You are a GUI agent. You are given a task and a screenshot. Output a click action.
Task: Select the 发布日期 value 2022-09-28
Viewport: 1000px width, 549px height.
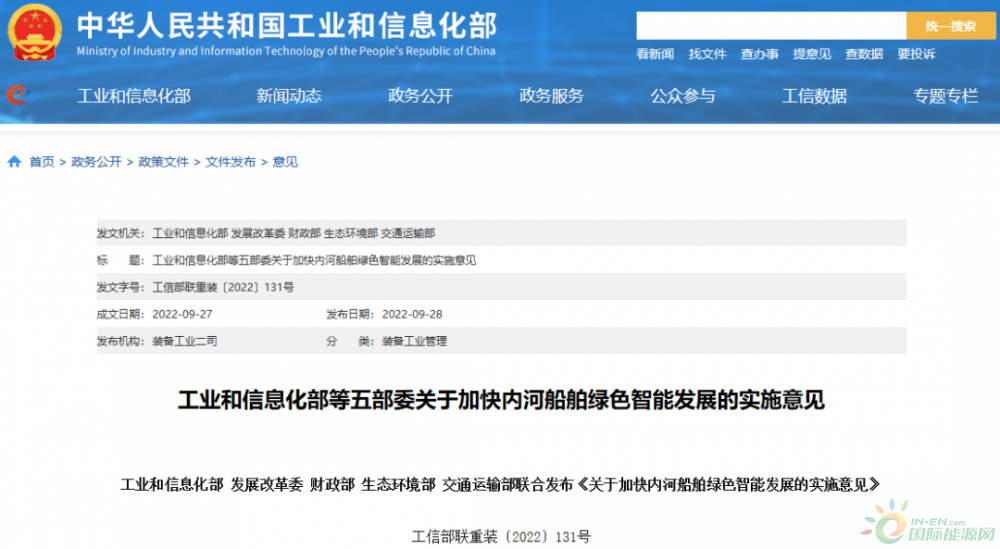(412, 314)
